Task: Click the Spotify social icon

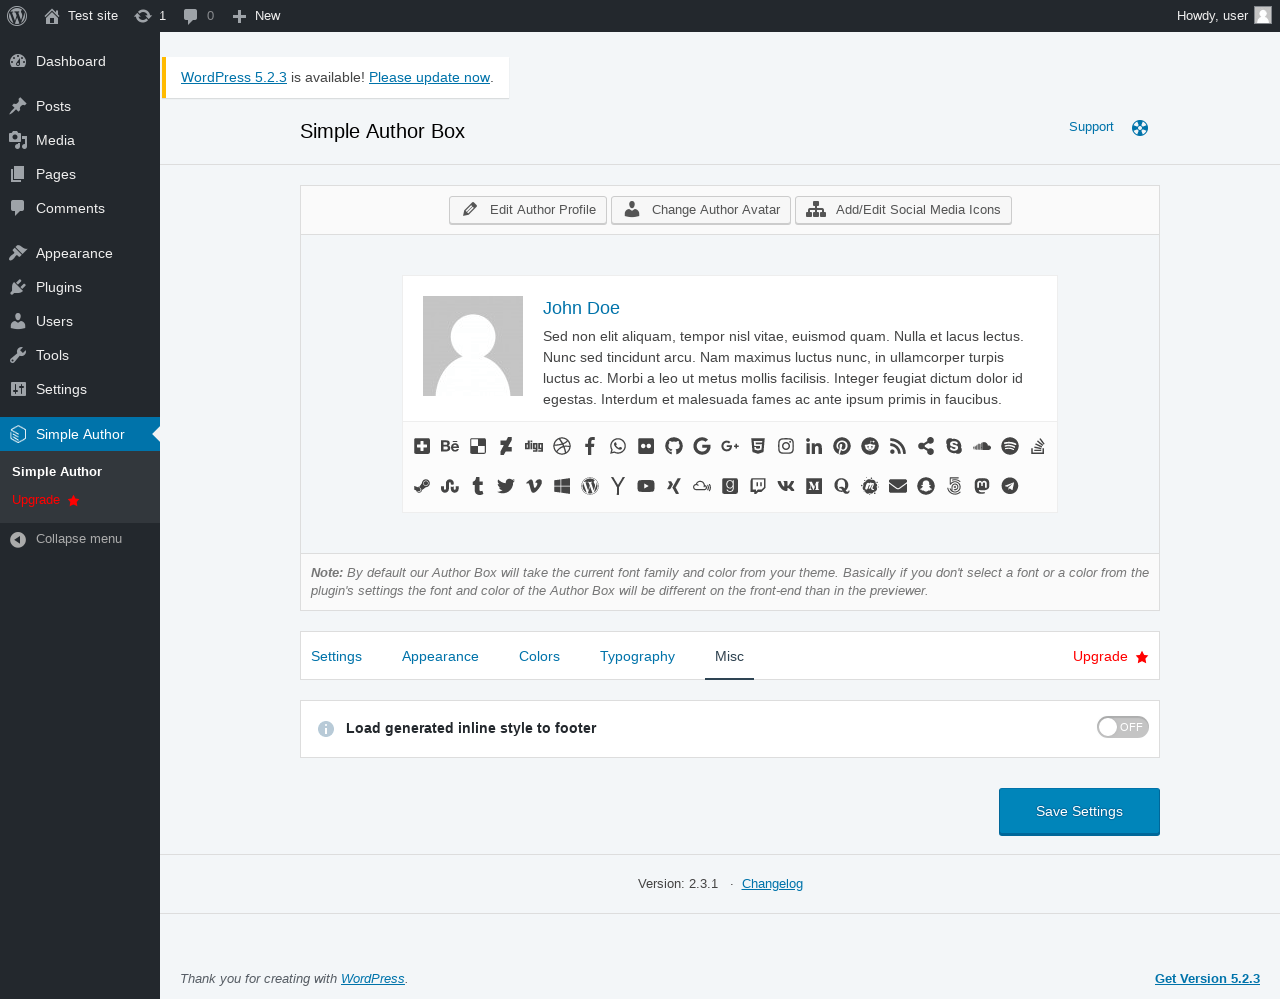Action: [1010, 446]
